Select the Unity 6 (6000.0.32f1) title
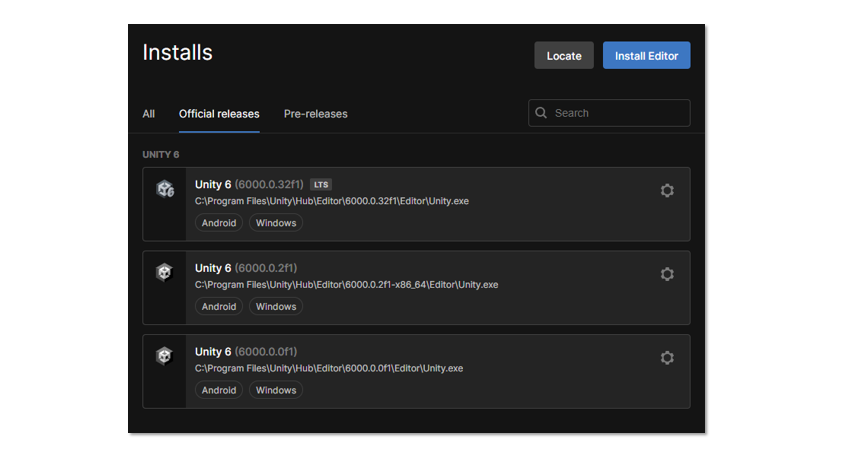 click(x=249, y=184)
